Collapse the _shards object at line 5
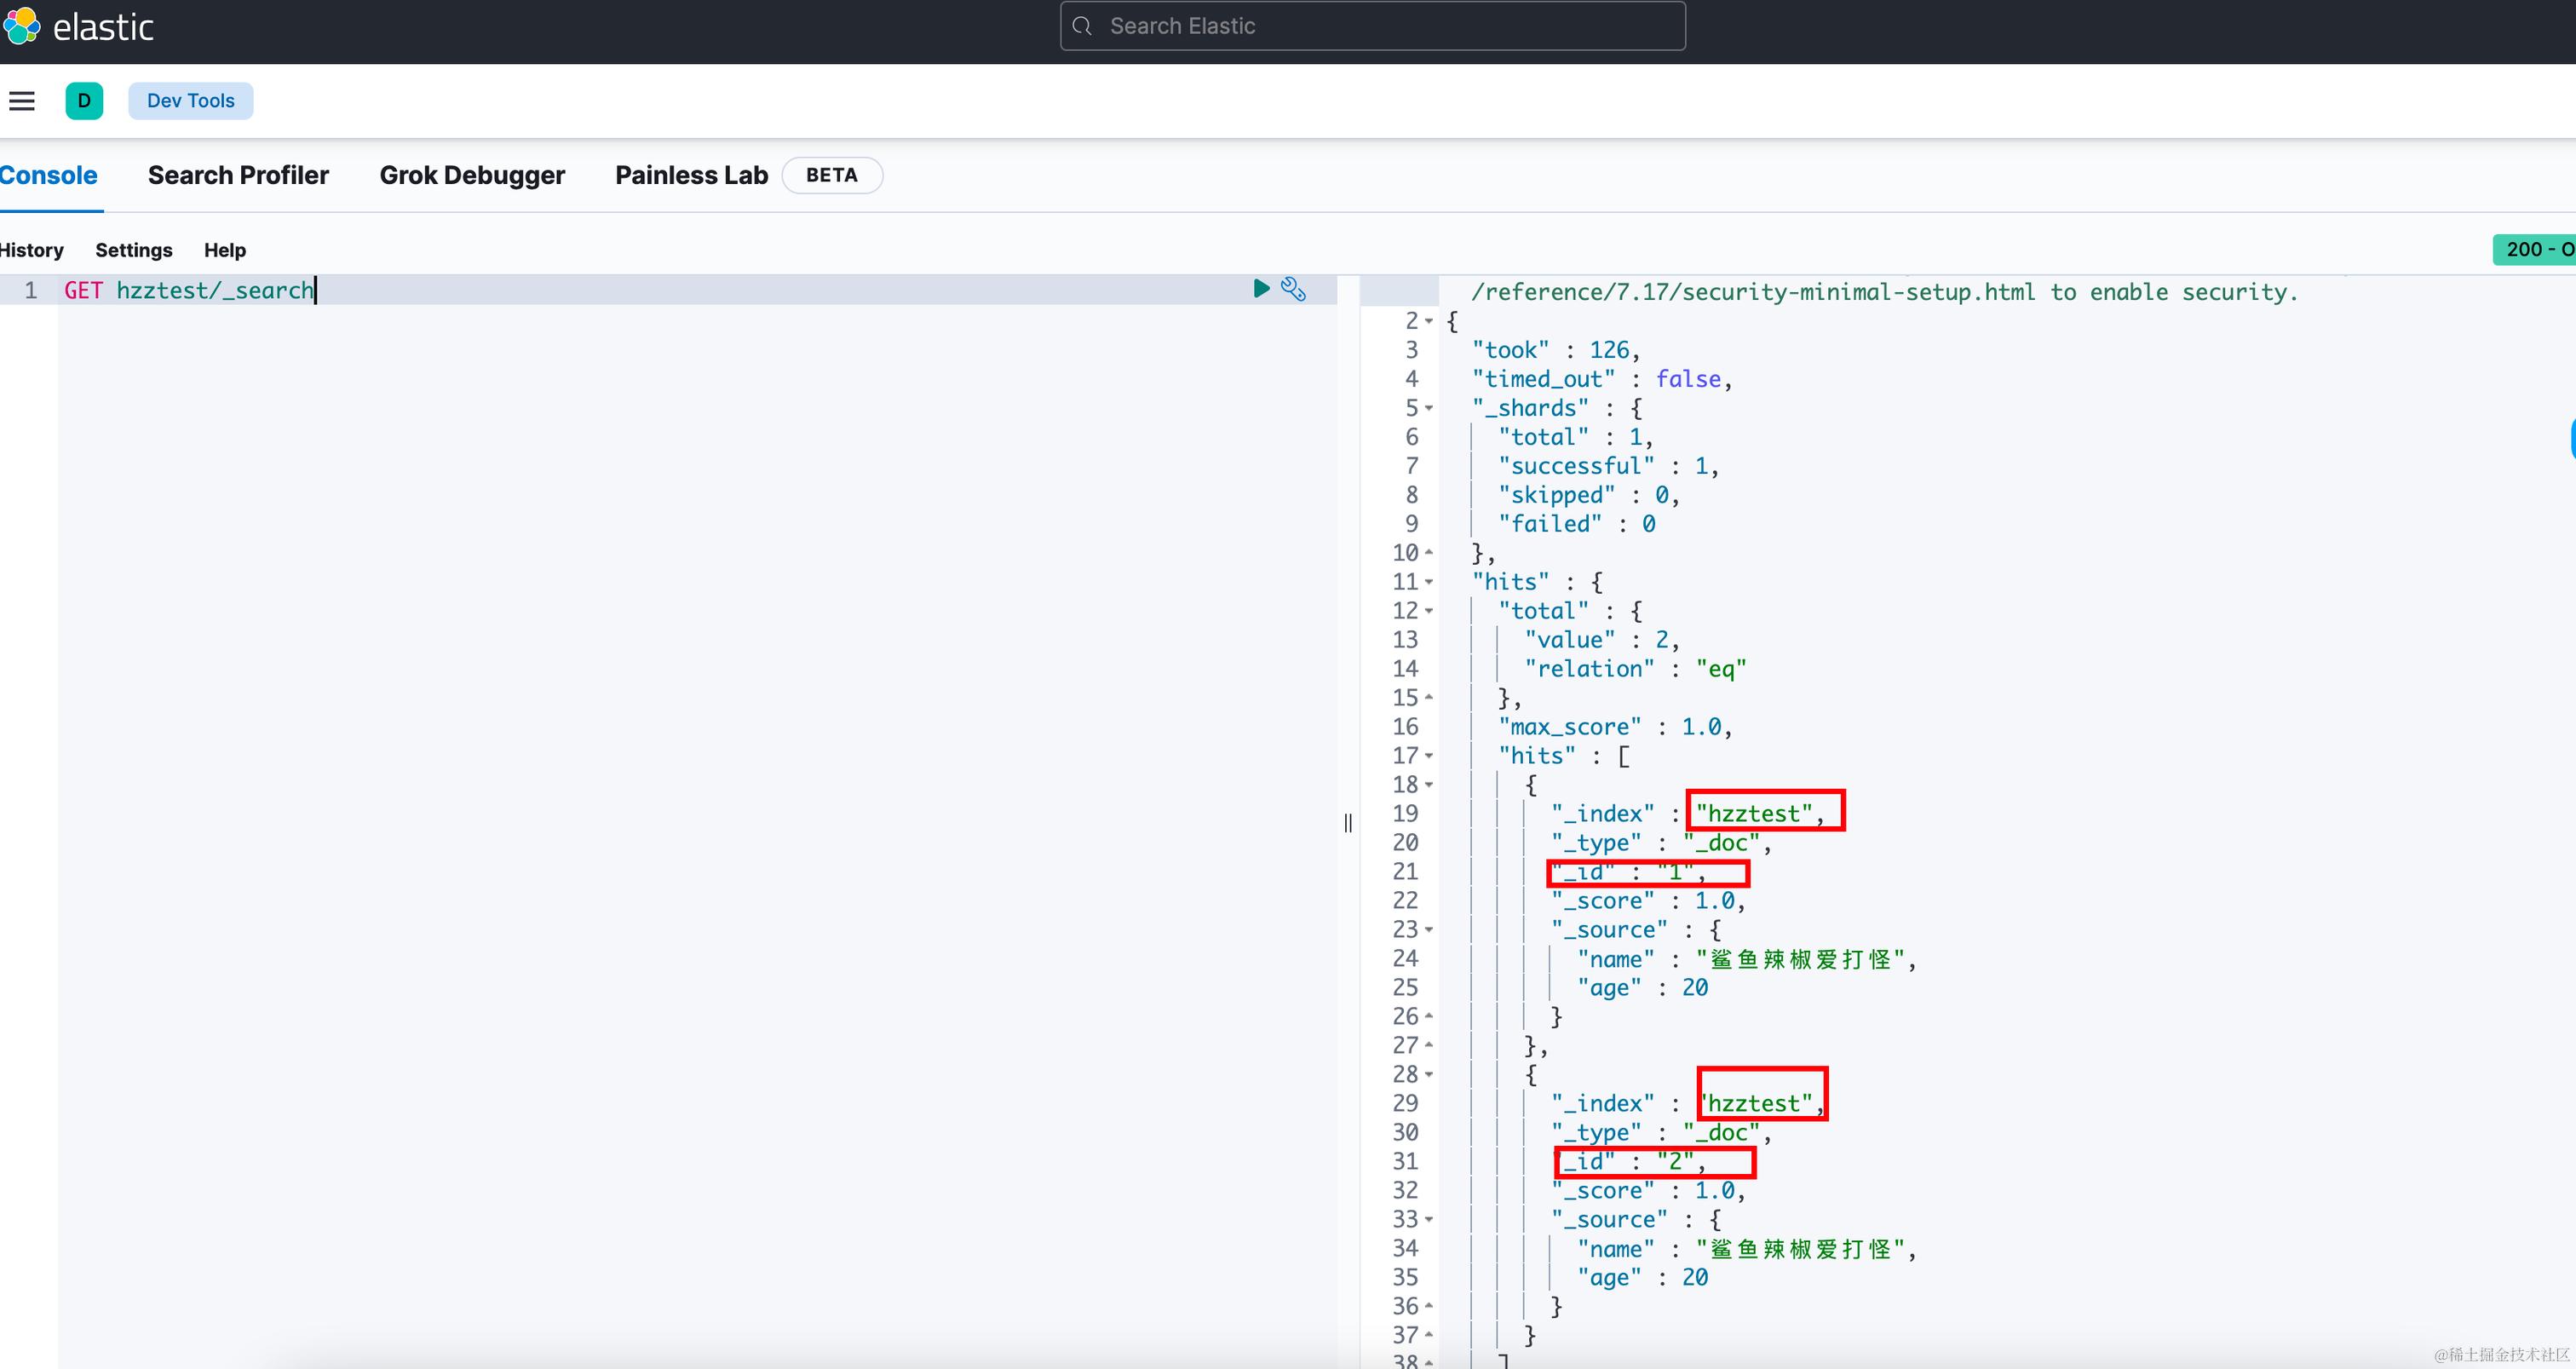Screen dimensions: 2576x1369 (x=1429, y=408)
